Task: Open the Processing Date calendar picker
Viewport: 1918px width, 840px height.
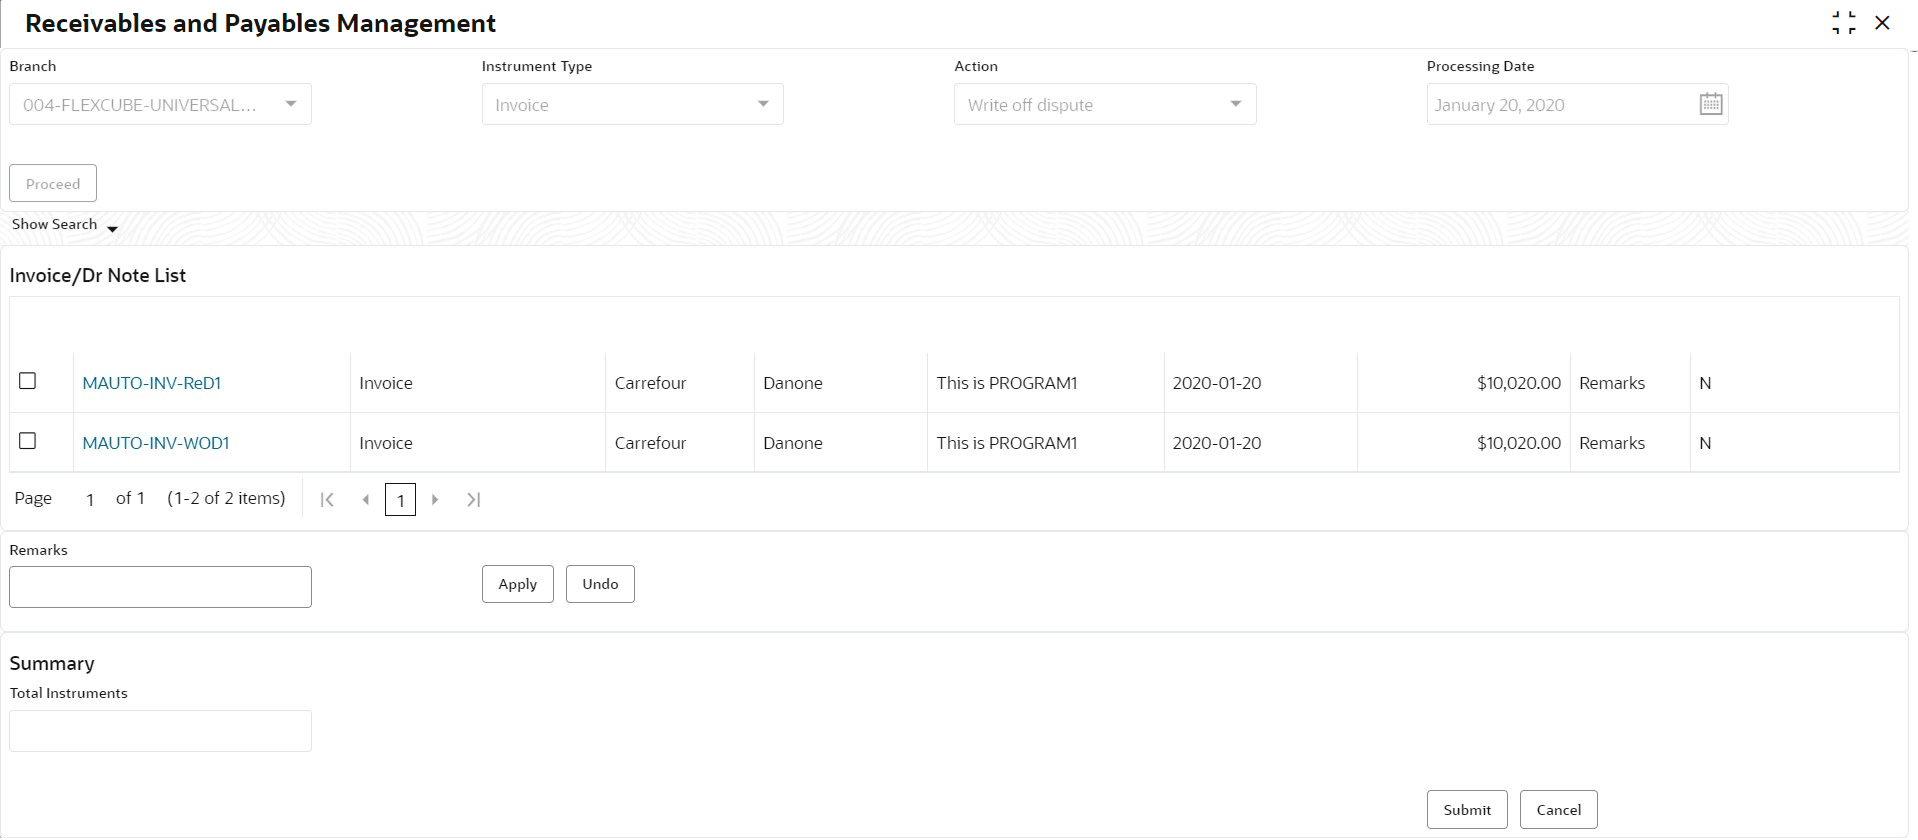Action: point(1711,104)
